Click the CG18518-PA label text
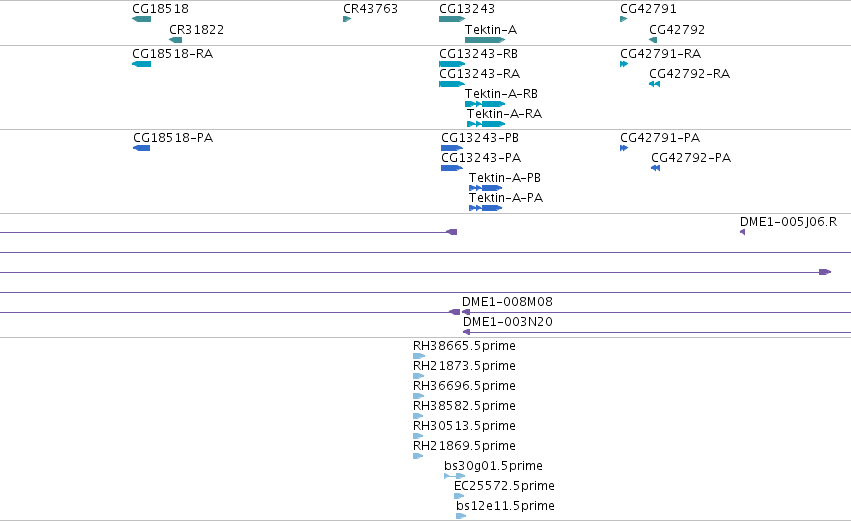This screenshot has width=851, height=521. click(173, 138)
